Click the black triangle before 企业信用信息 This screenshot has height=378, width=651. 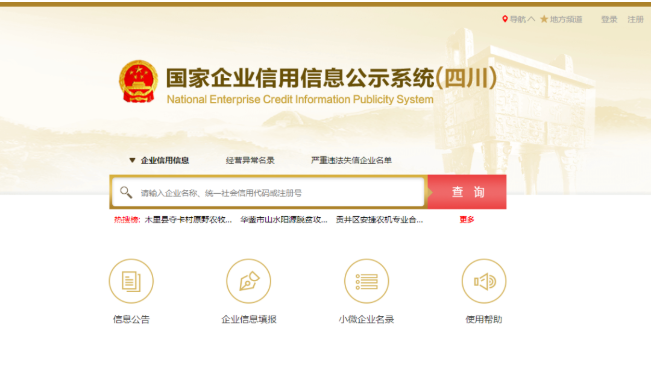click(132, 160)
